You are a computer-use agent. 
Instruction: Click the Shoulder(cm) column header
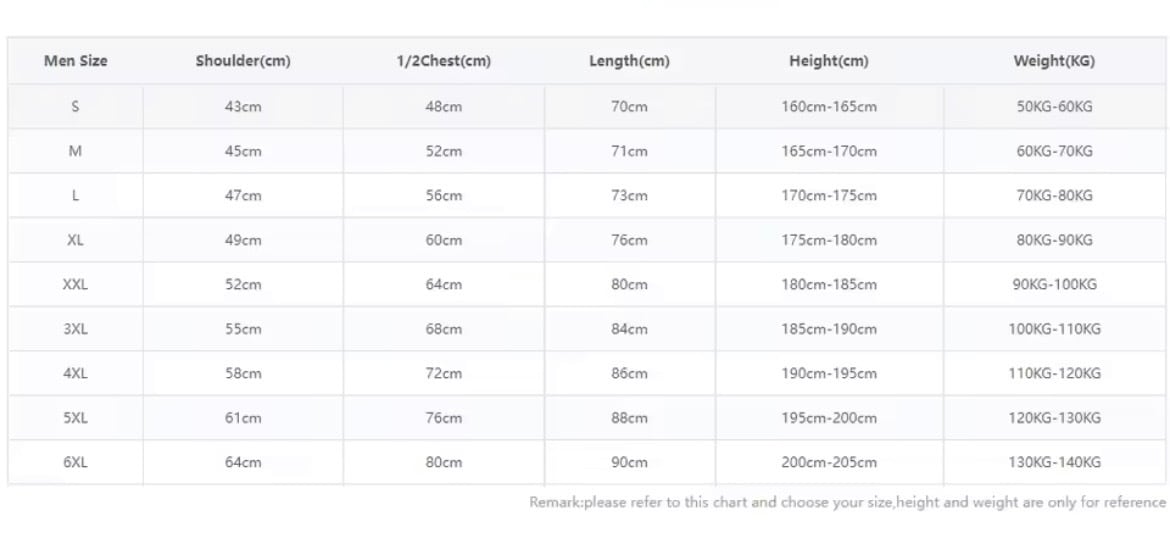(x=243, y=61)
